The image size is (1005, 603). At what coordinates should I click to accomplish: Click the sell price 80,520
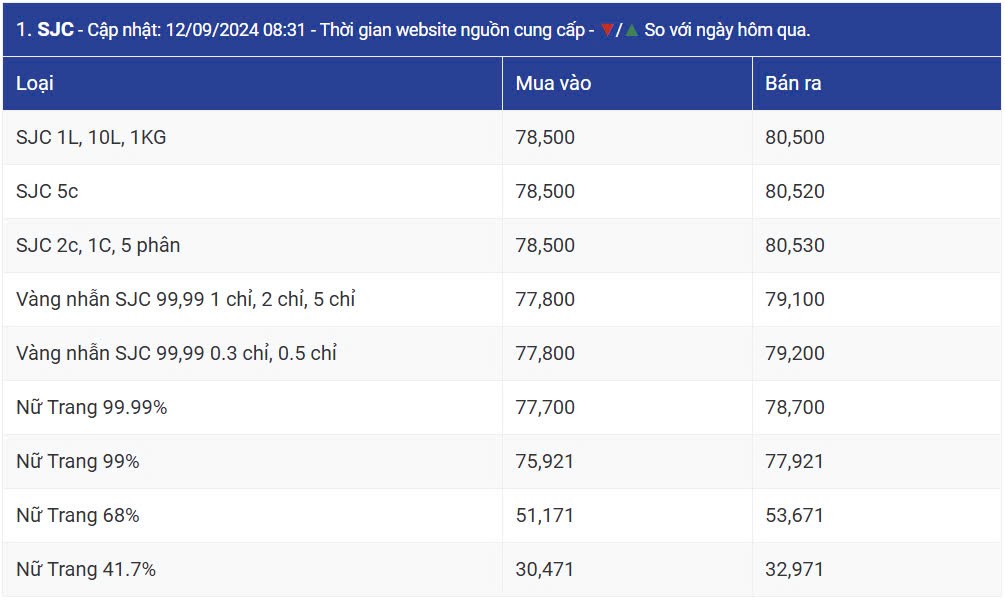tap(795, 192)
